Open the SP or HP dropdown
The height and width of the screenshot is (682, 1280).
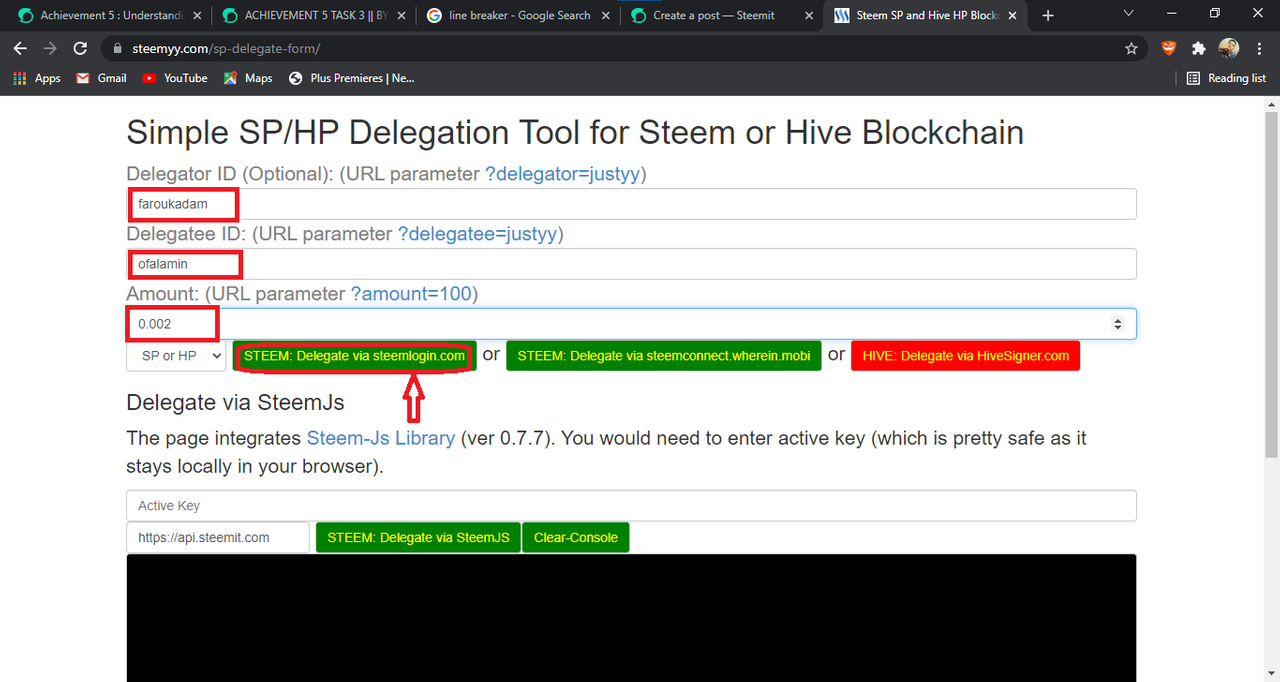click(x=176, y=356)
